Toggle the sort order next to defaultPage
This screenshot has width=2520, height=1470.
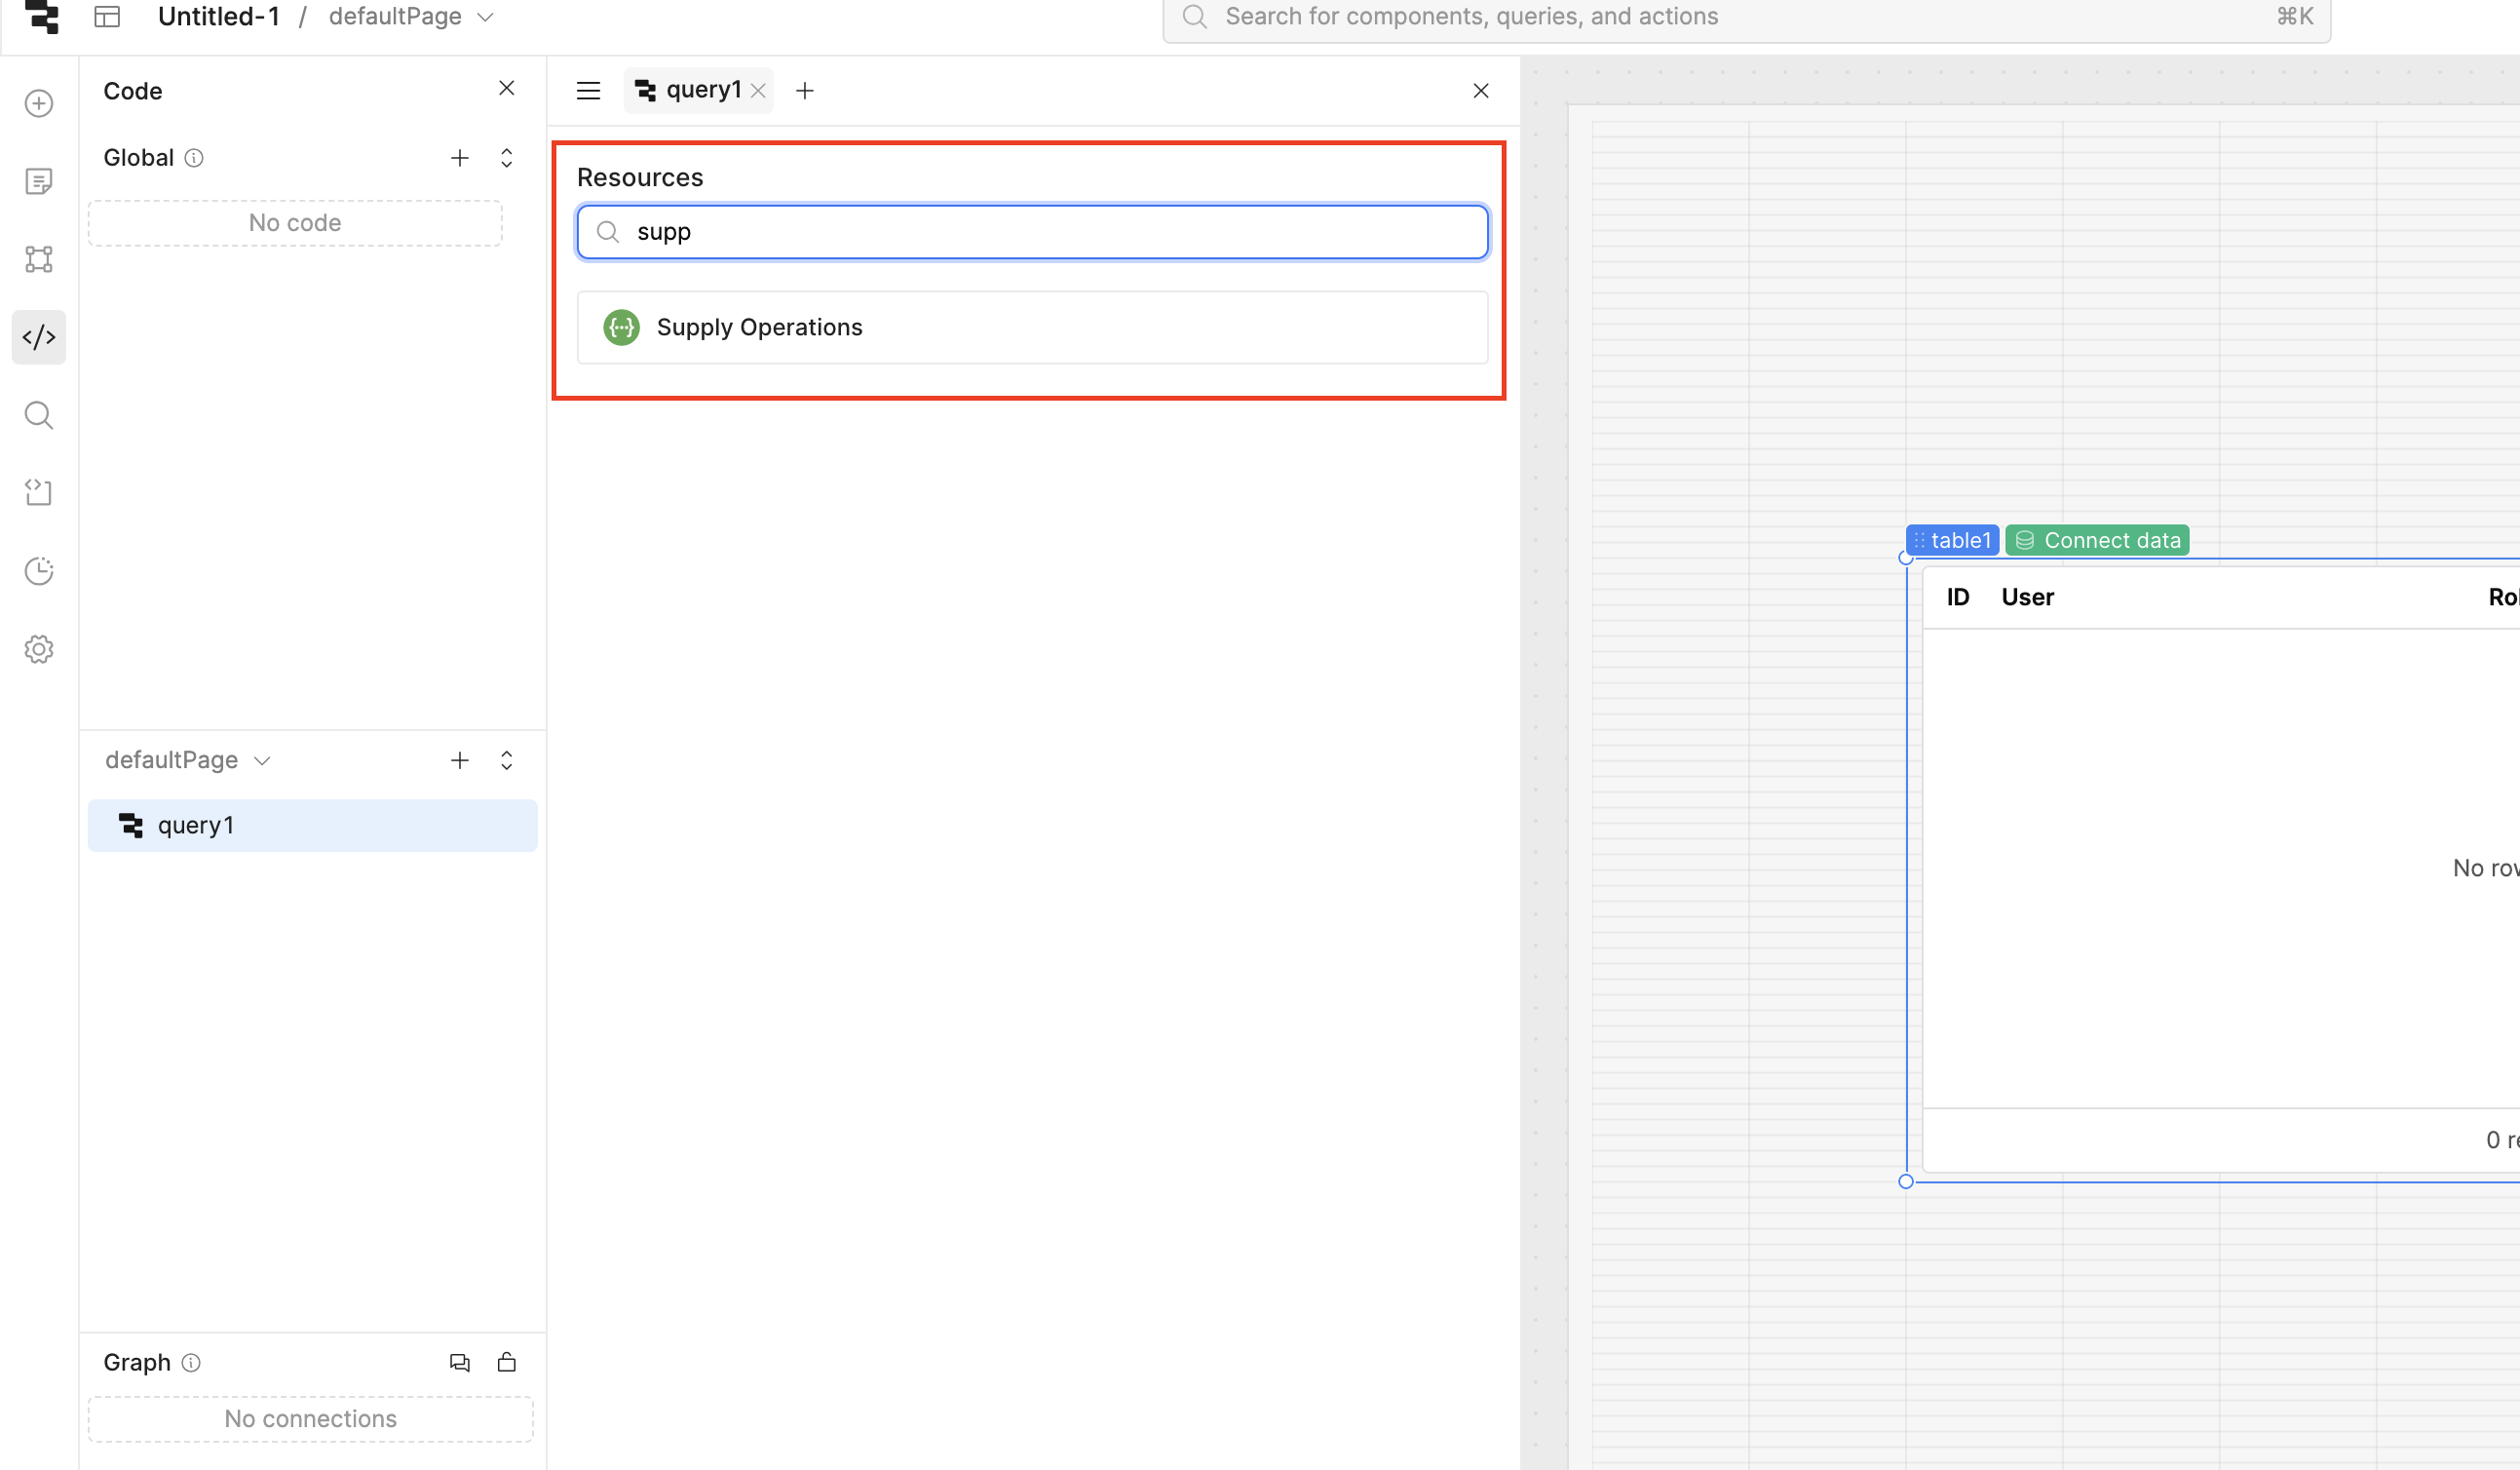pyautogui.click(x=507, y=760)
